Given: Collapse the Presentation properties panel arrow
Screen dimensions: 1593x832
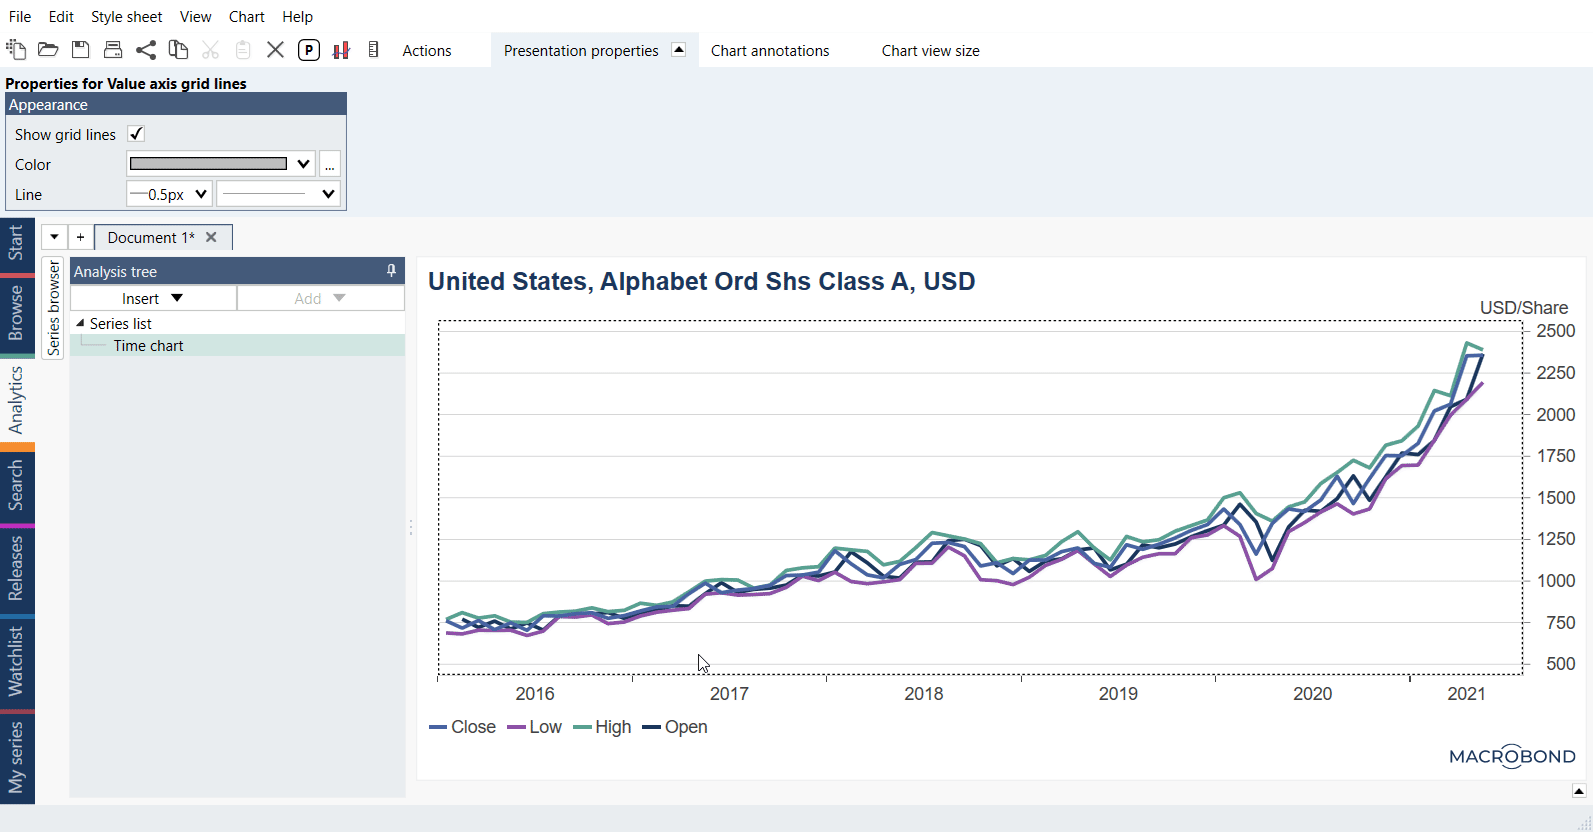Looking at the screenshot, I should pyautogui.click(x=679, y=49).
